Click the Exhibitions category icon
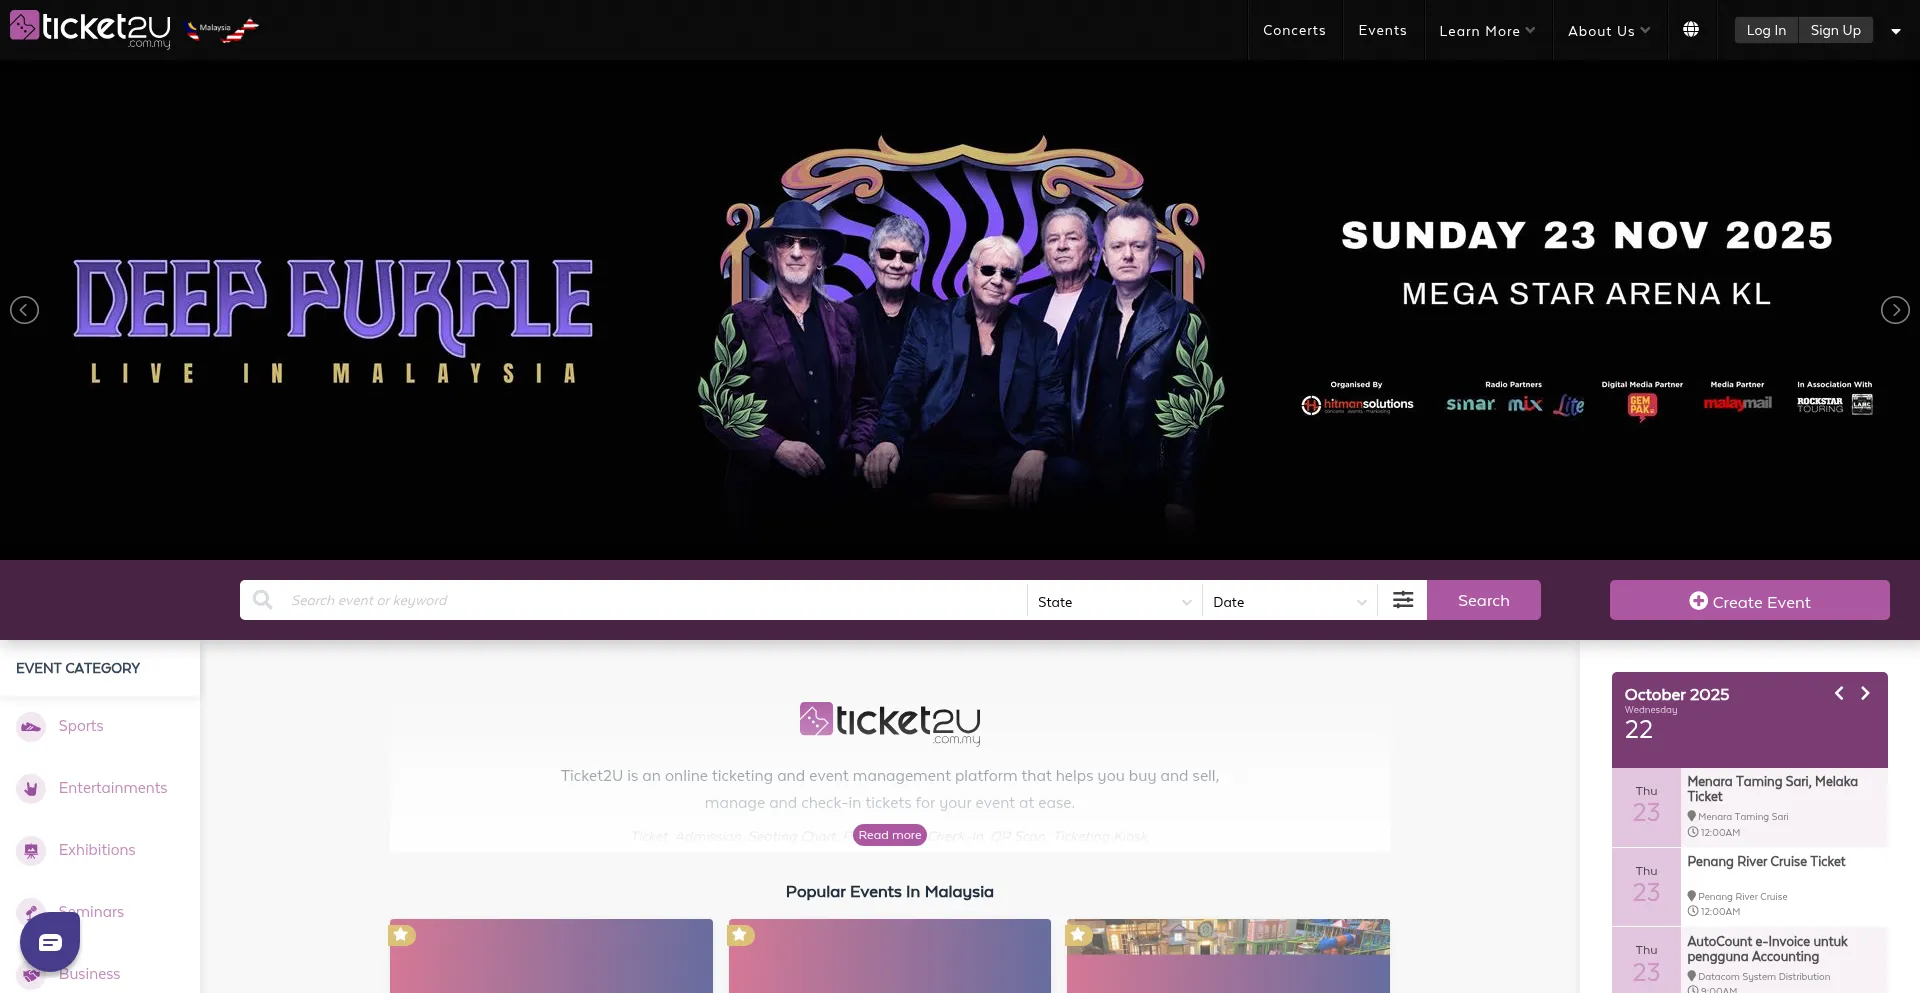Image resolution: width=1920 pixels, height=993 pixels. click(31, 850)
